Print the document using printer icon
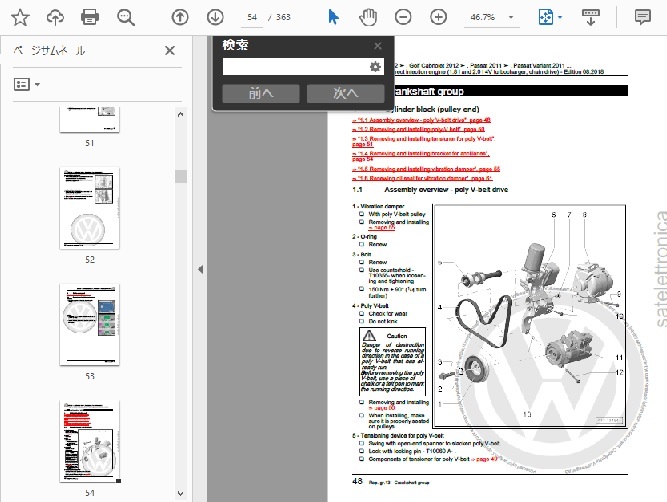 click(x=90, y=17)
